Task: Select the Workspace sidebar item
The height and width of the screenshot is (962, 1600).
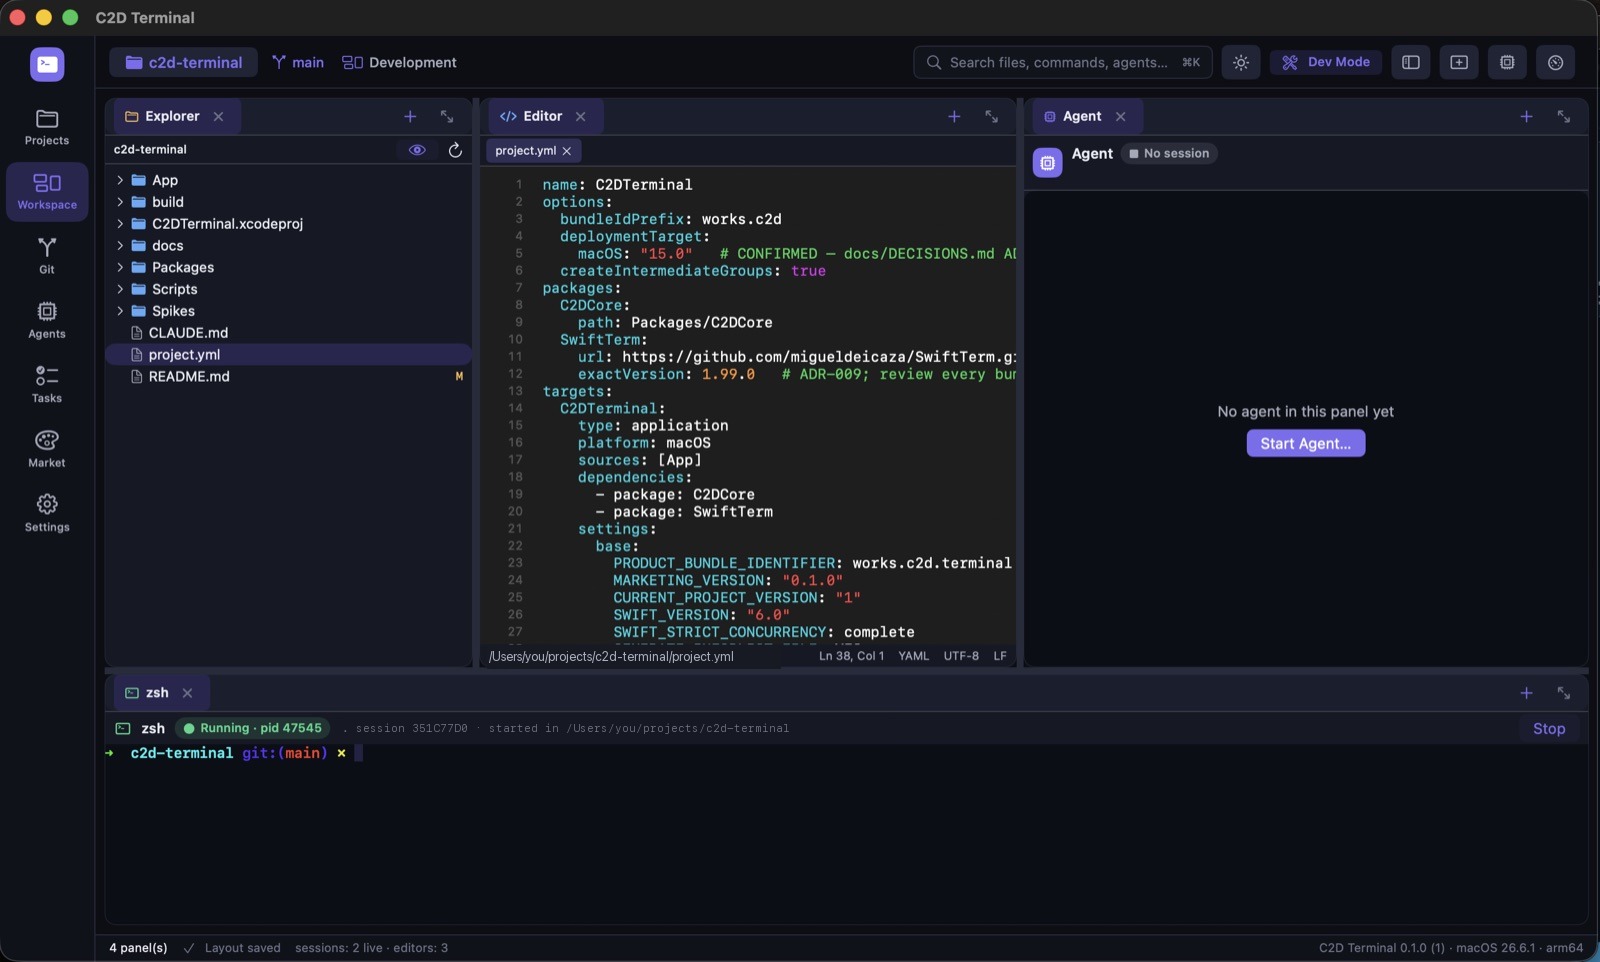Action: 47,192
